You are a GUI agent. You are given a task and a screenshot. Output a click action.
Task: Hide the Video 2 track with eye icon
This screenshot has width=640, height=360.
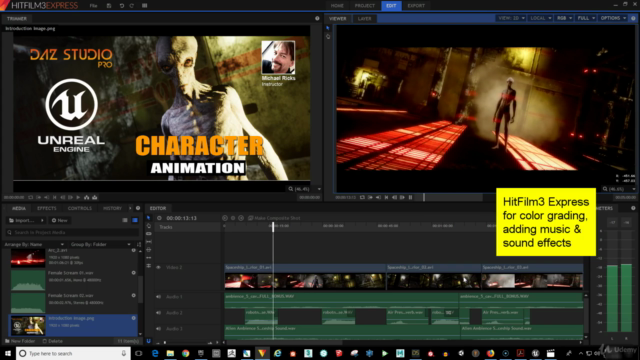coord(158,267)
